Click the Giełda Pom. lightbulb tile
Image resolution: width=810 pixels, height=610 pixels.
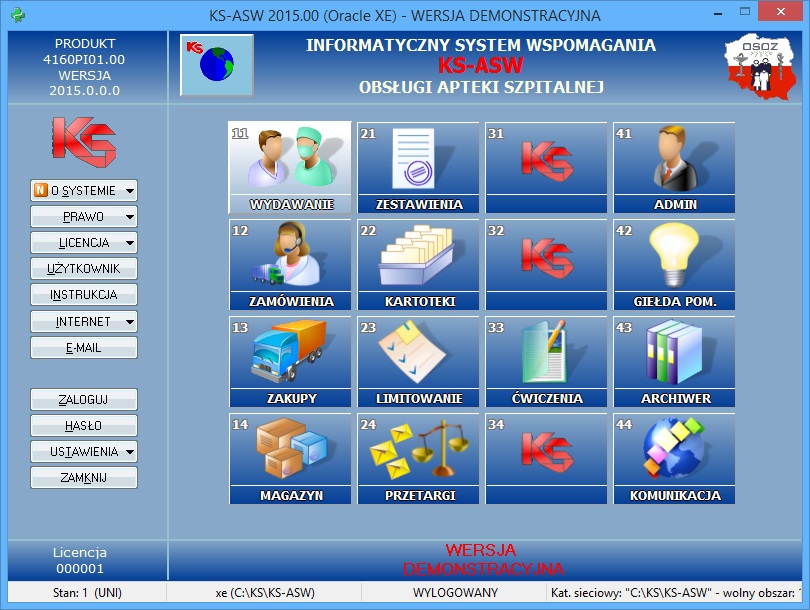(x=674, y=264)
